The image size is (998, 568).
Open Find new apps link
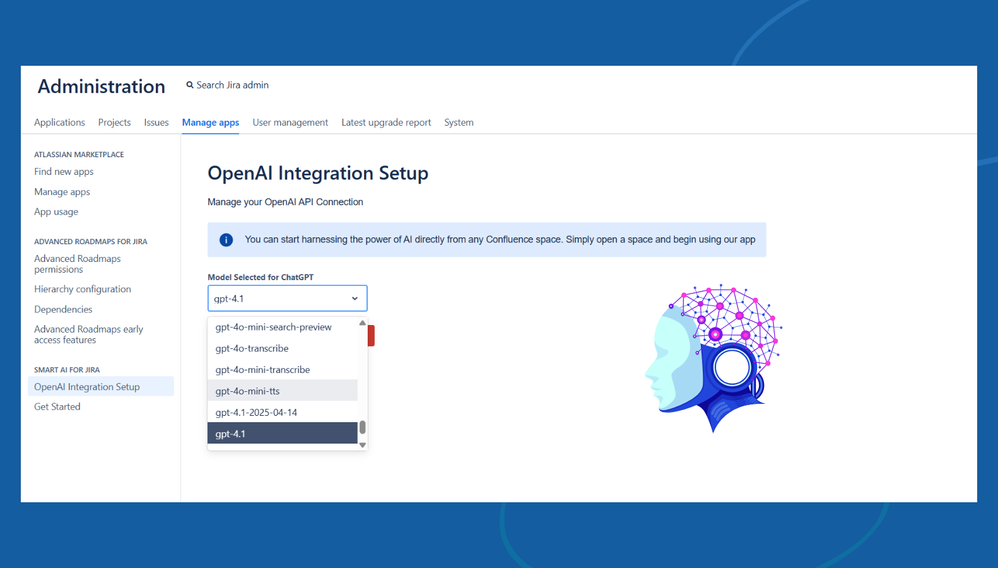64,171
